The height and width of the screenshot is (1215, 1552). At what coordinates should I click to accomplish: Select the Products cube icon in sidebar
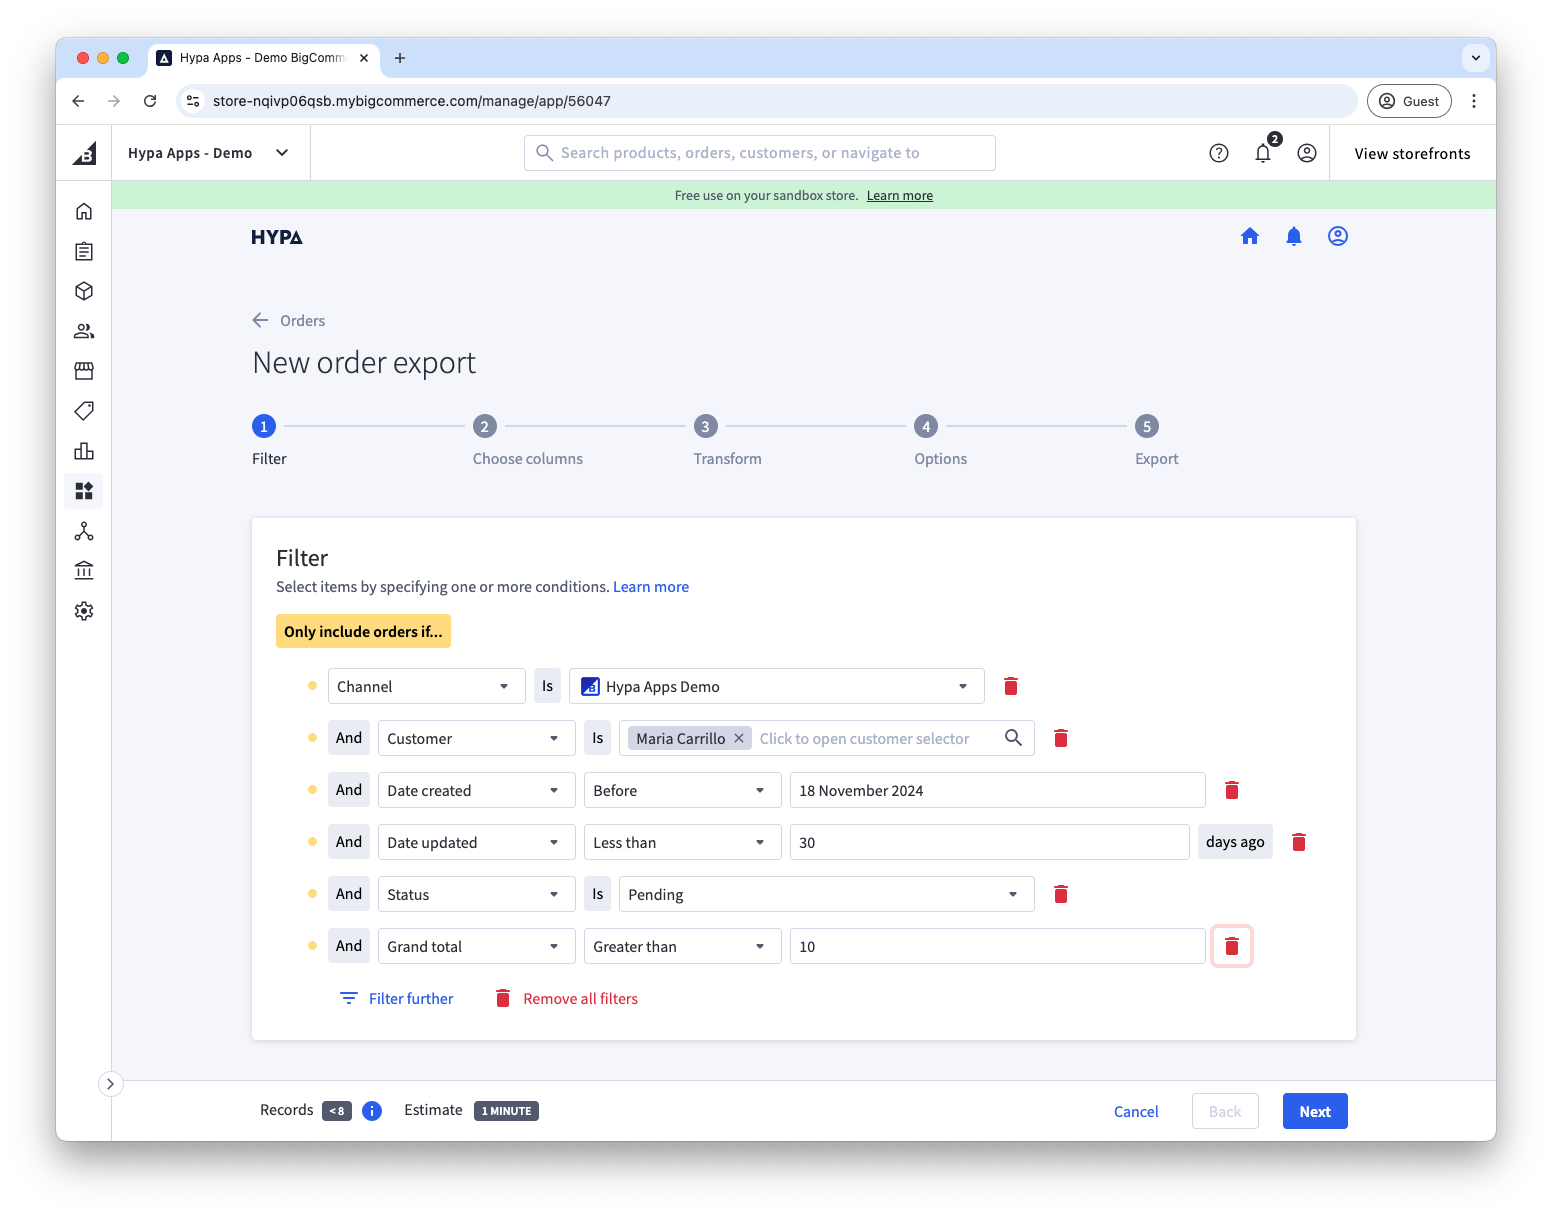click(x=84, y=291)
